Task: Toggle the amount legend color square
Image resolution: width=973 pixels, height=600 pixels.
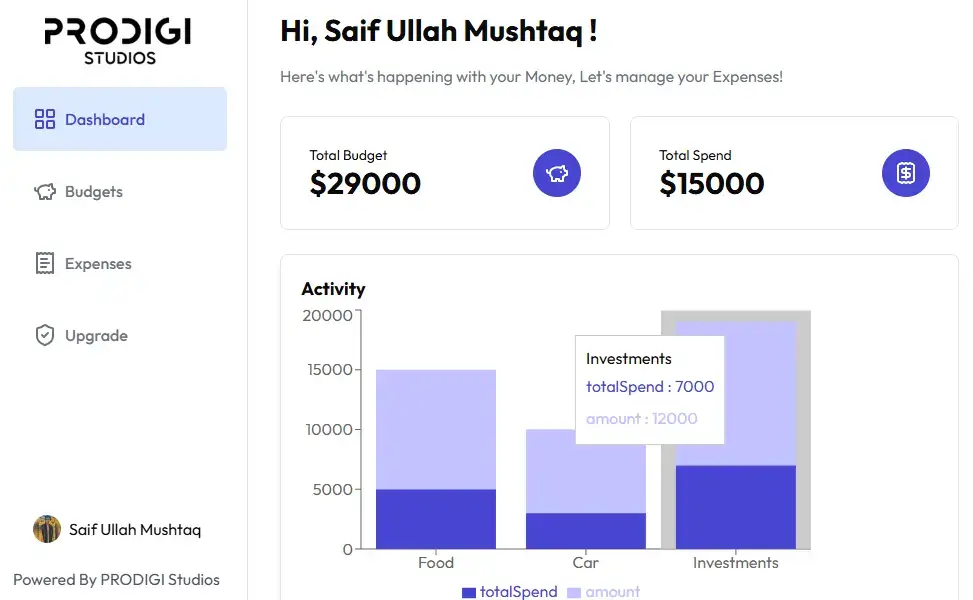Action: [574, 593]
